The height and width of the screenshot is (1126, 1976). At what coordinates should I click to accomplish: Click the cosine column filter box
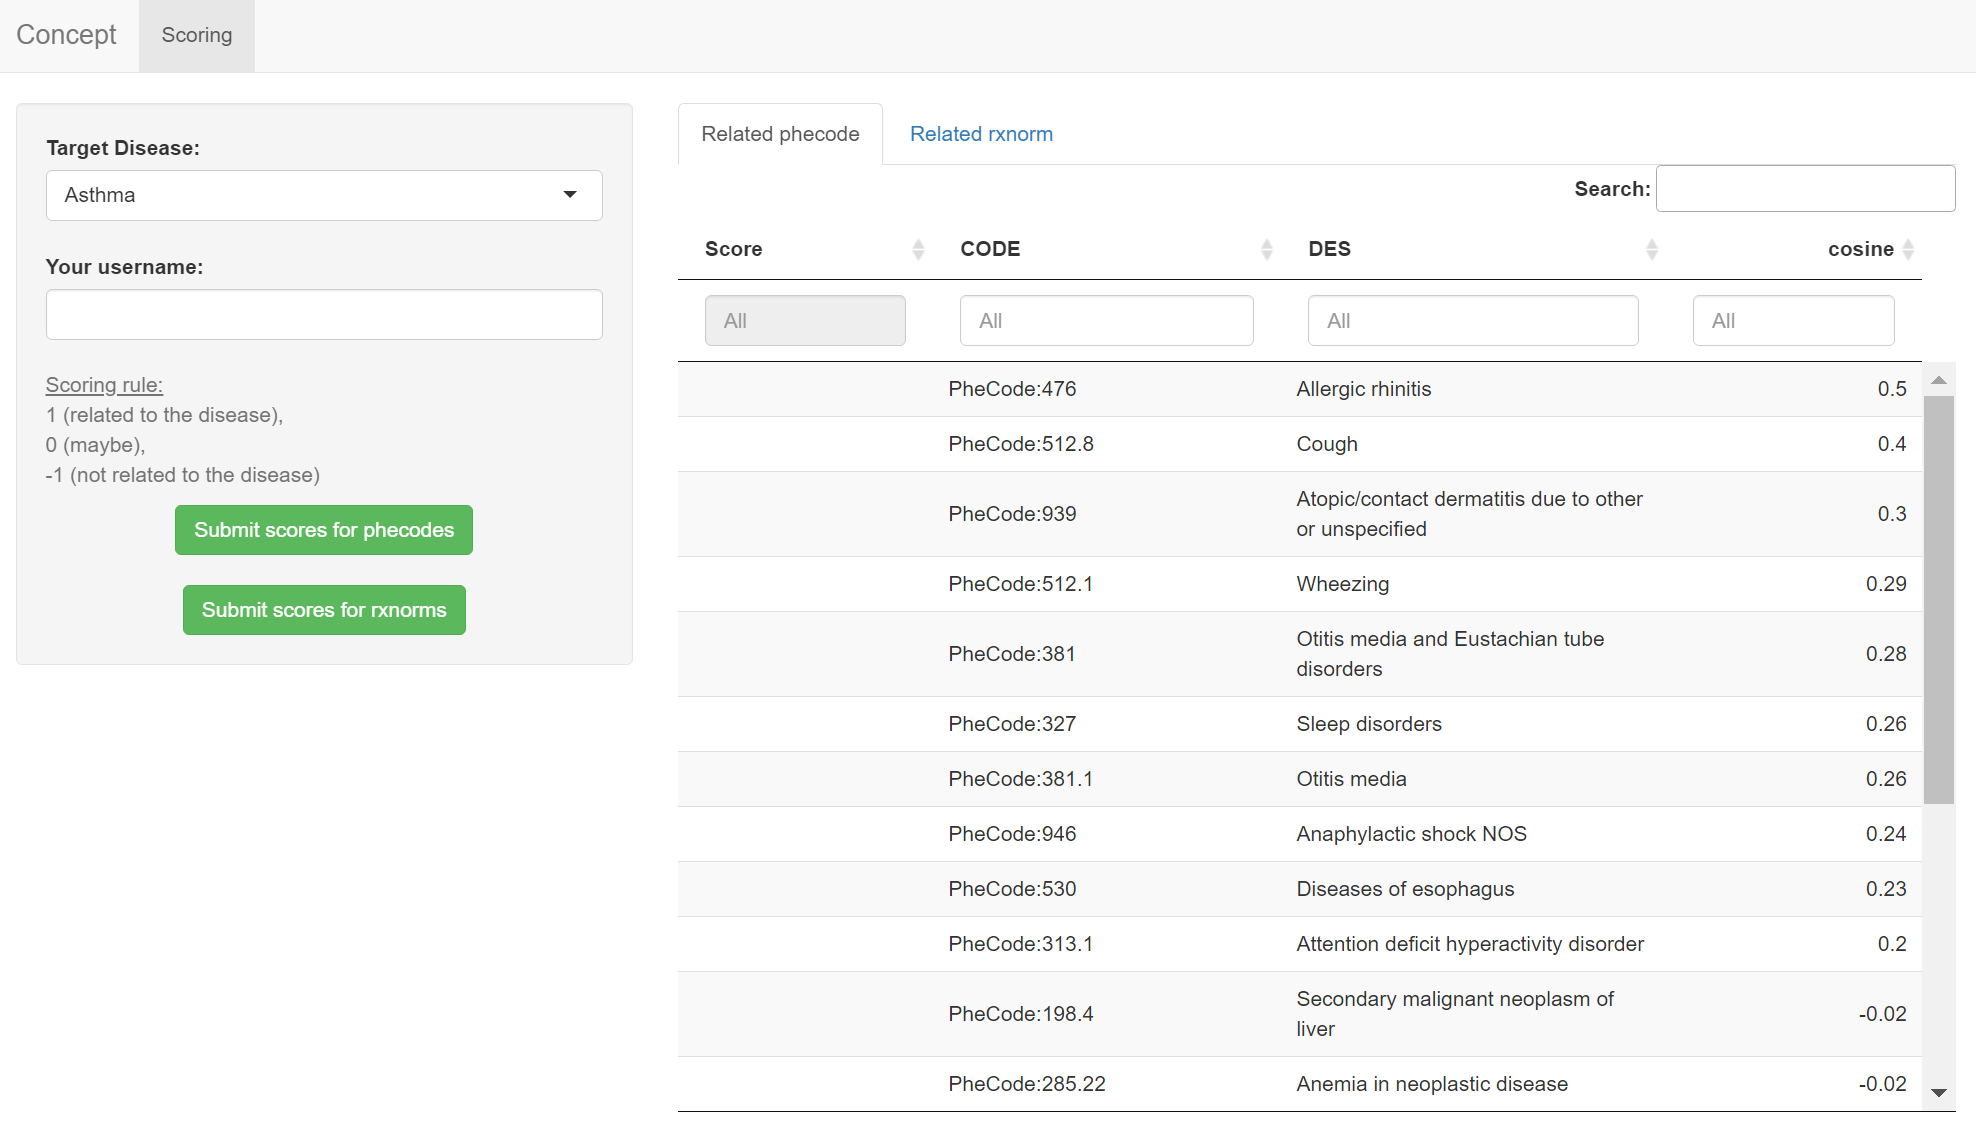pos(1792,321)
